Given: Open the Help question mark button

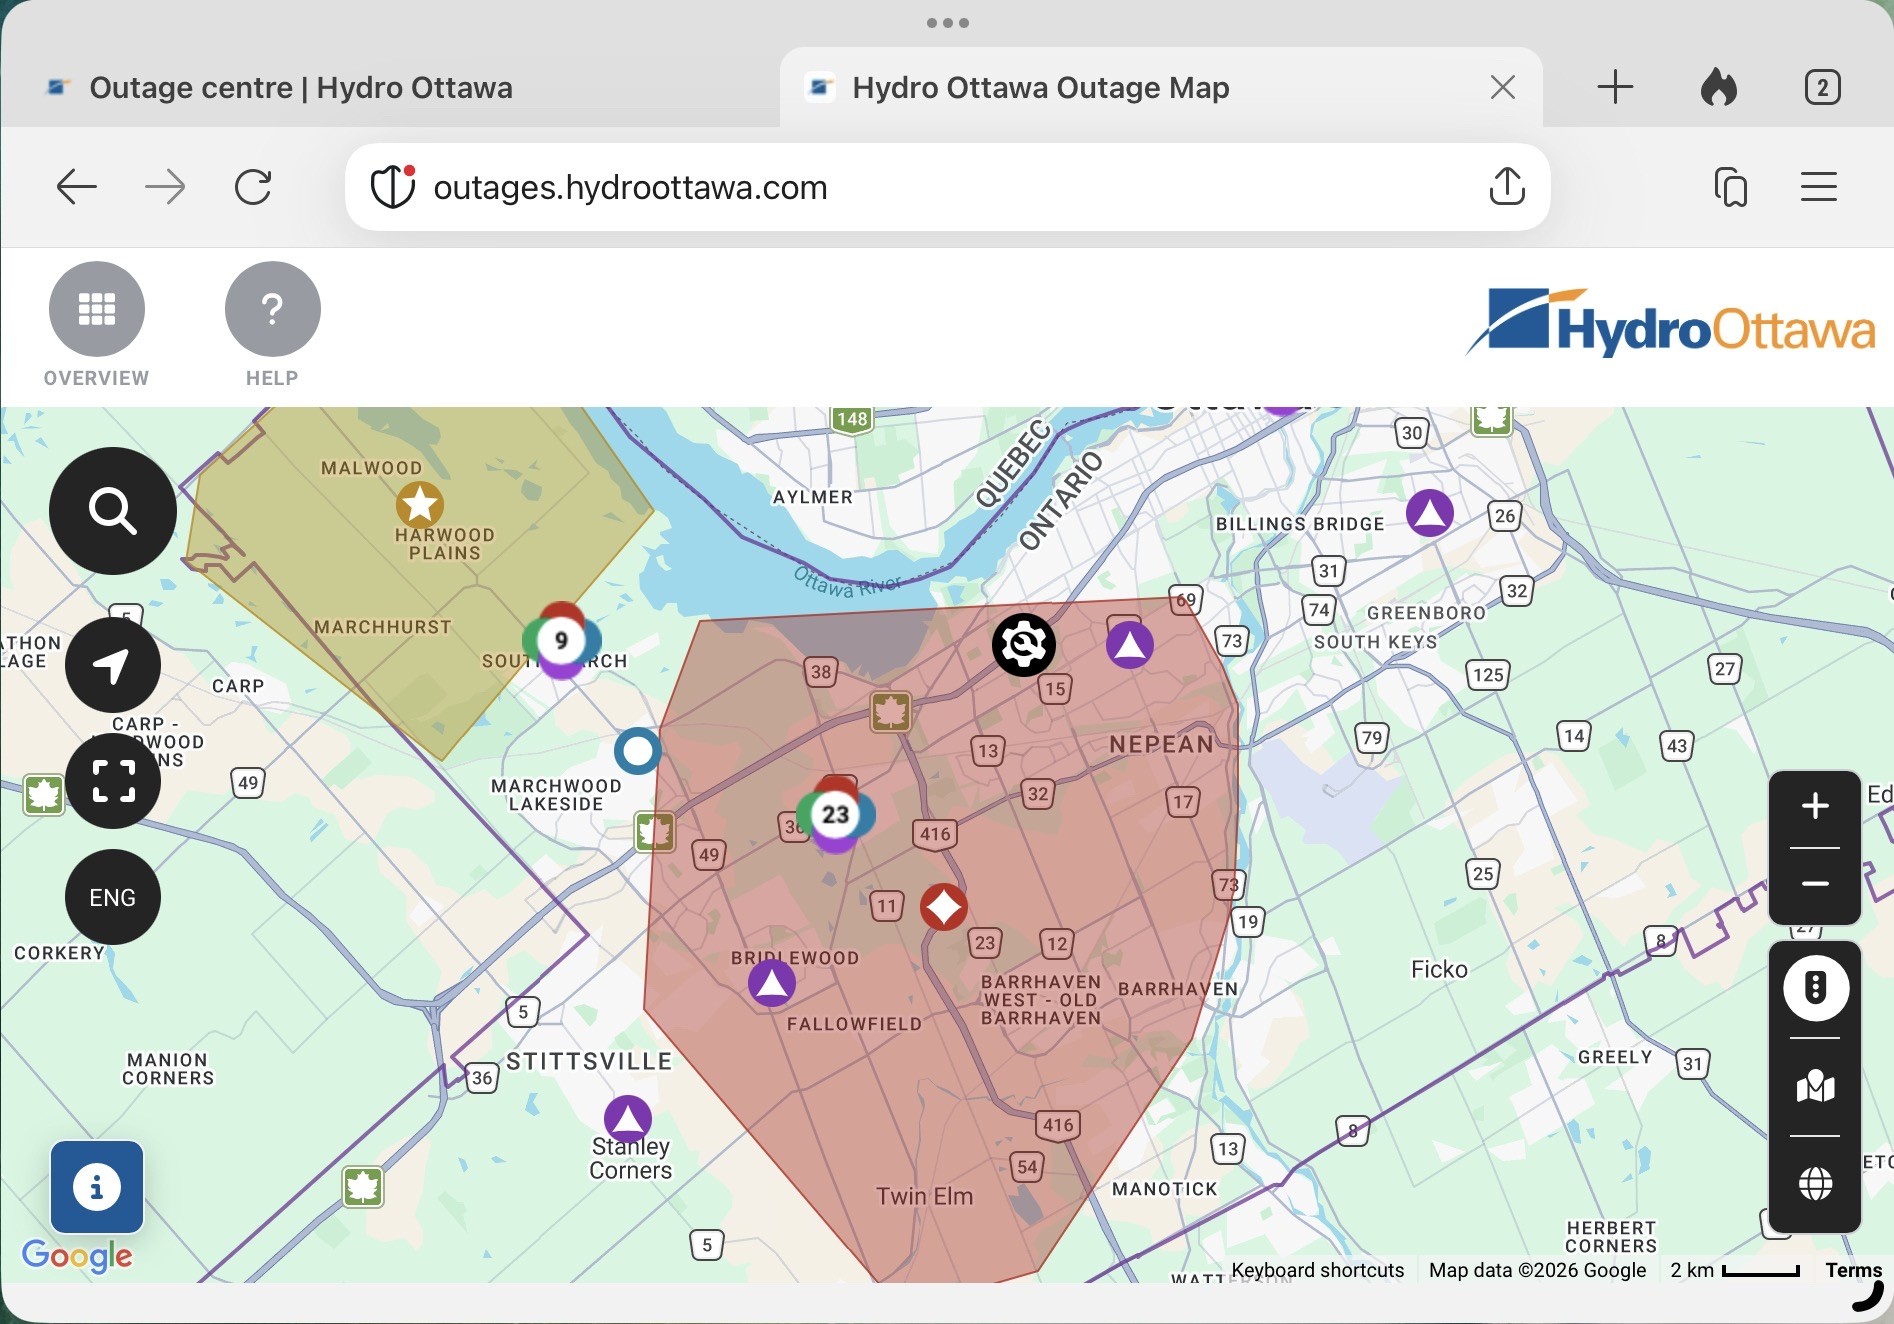Looking at the screenshot, I should click(x=272, y=309).
